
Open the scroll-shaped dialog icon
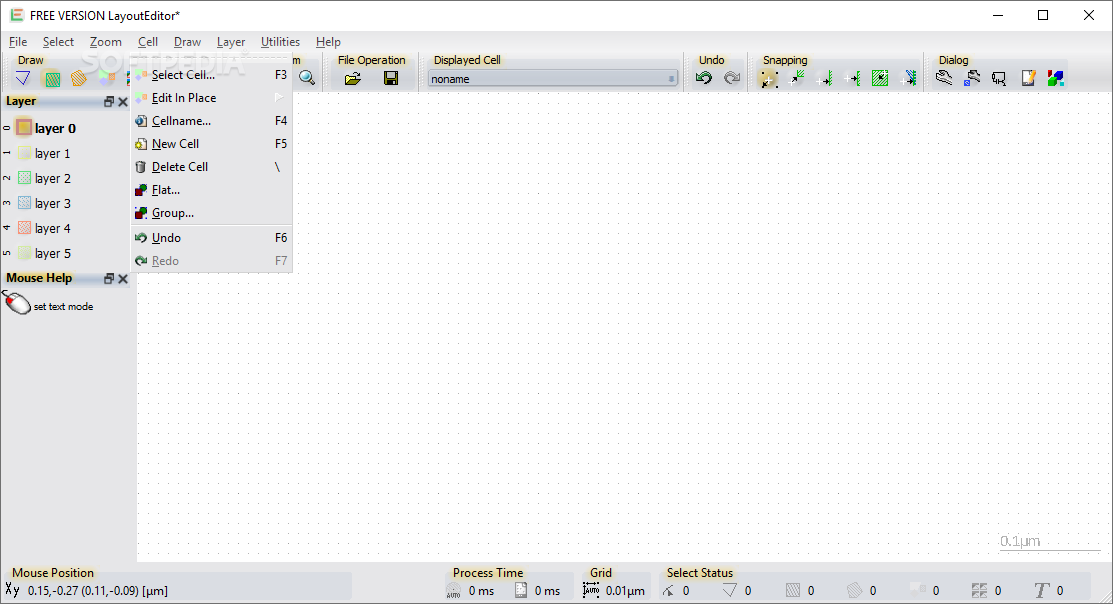(999, 78)
